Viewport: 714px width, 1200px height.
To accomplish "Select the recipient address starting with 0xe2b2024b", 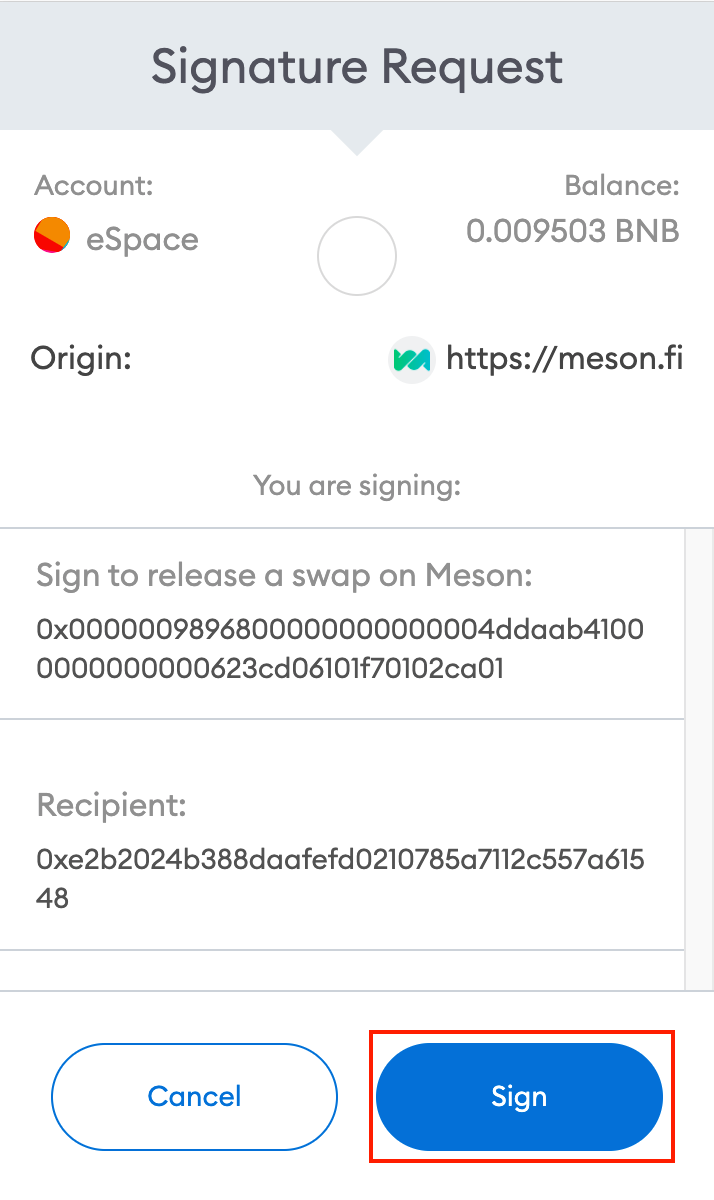I will [340, 878].
